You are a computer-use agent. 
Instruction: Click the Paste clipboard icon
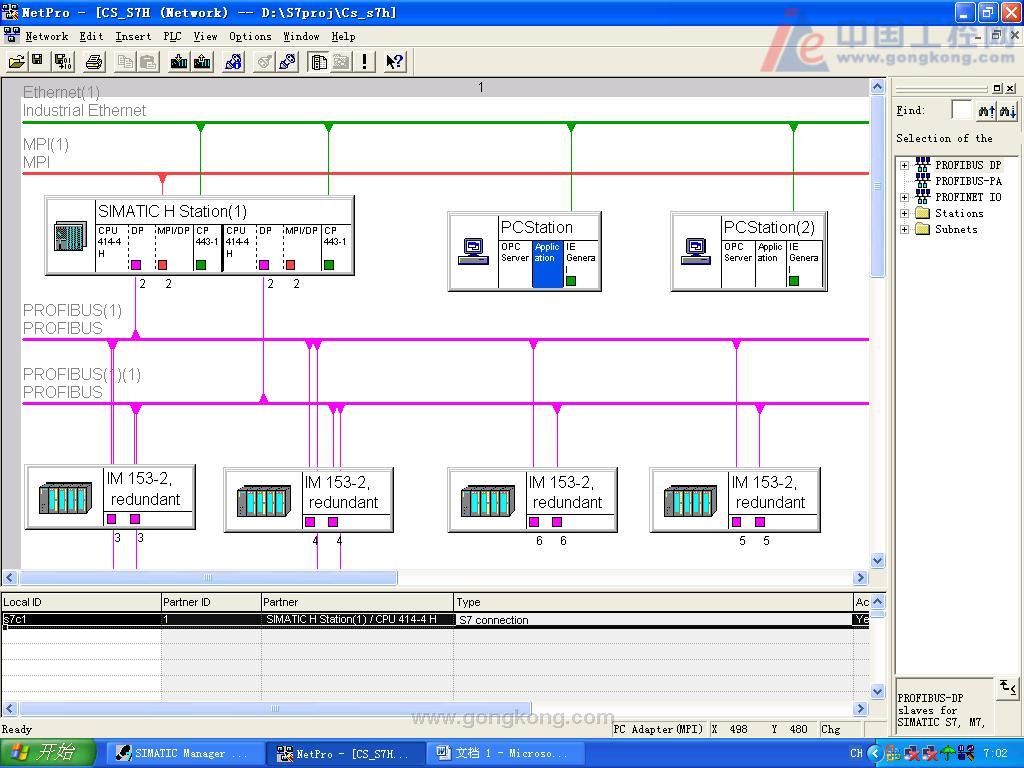click(148, 62)
